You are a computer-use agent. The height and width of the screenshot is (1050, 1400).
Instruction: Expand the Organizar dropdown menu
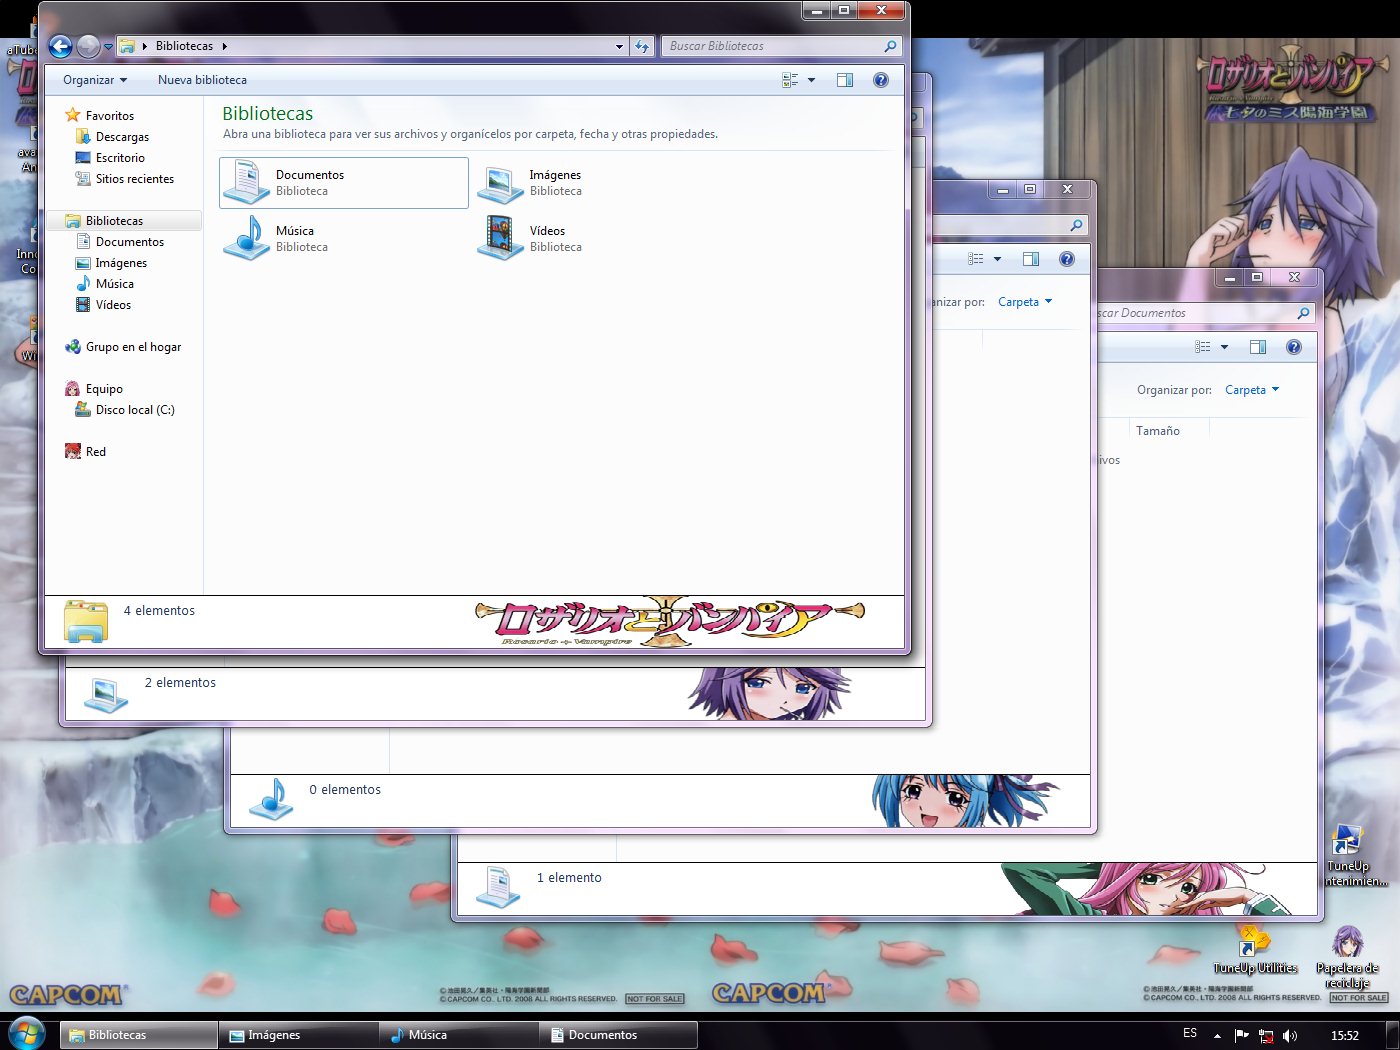(95, 80)
